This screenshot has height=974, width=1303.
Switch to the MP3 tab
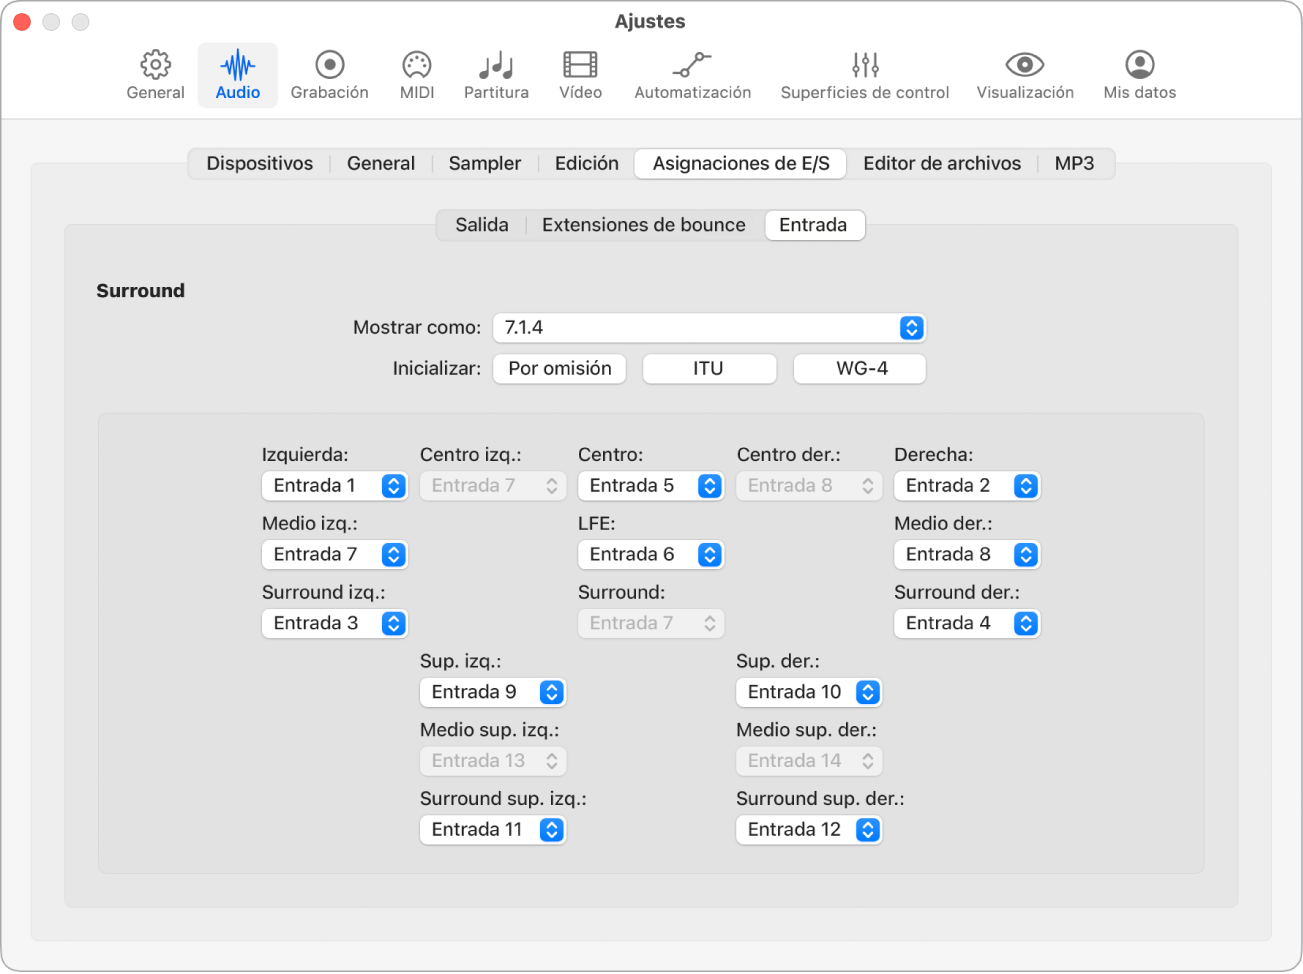click(1075, 164)
